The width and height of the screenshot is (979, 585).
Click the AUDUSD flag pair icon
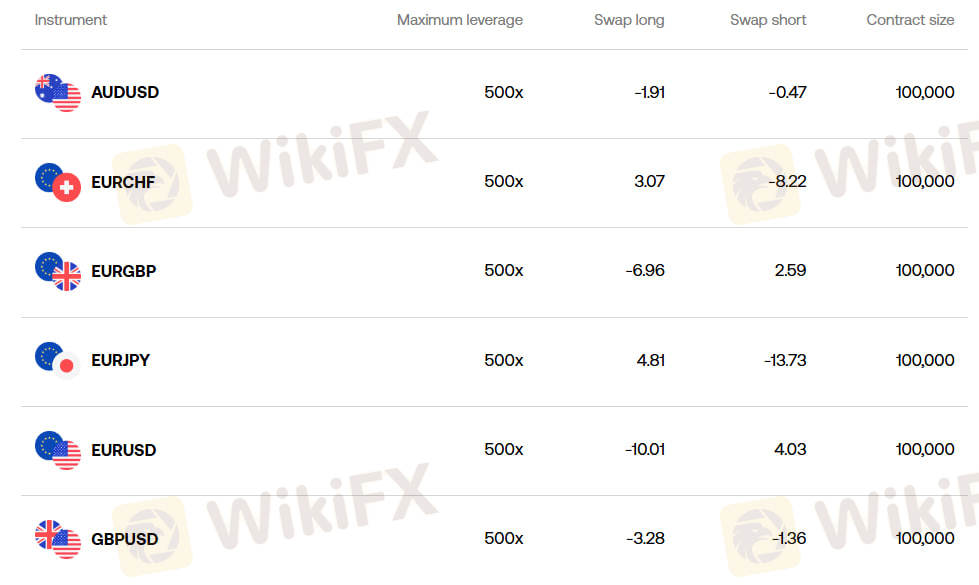[57, 93]
